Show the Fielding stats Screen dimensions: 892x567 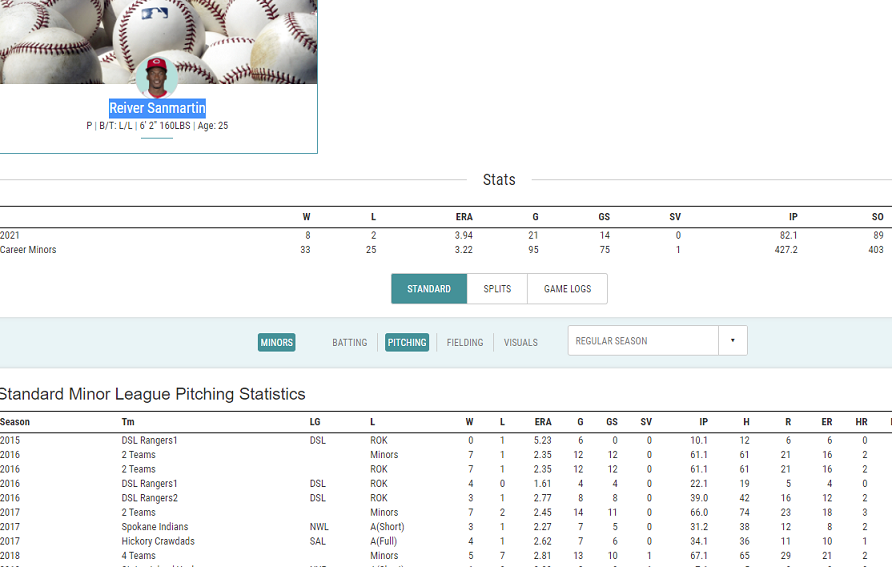[465, 342]
